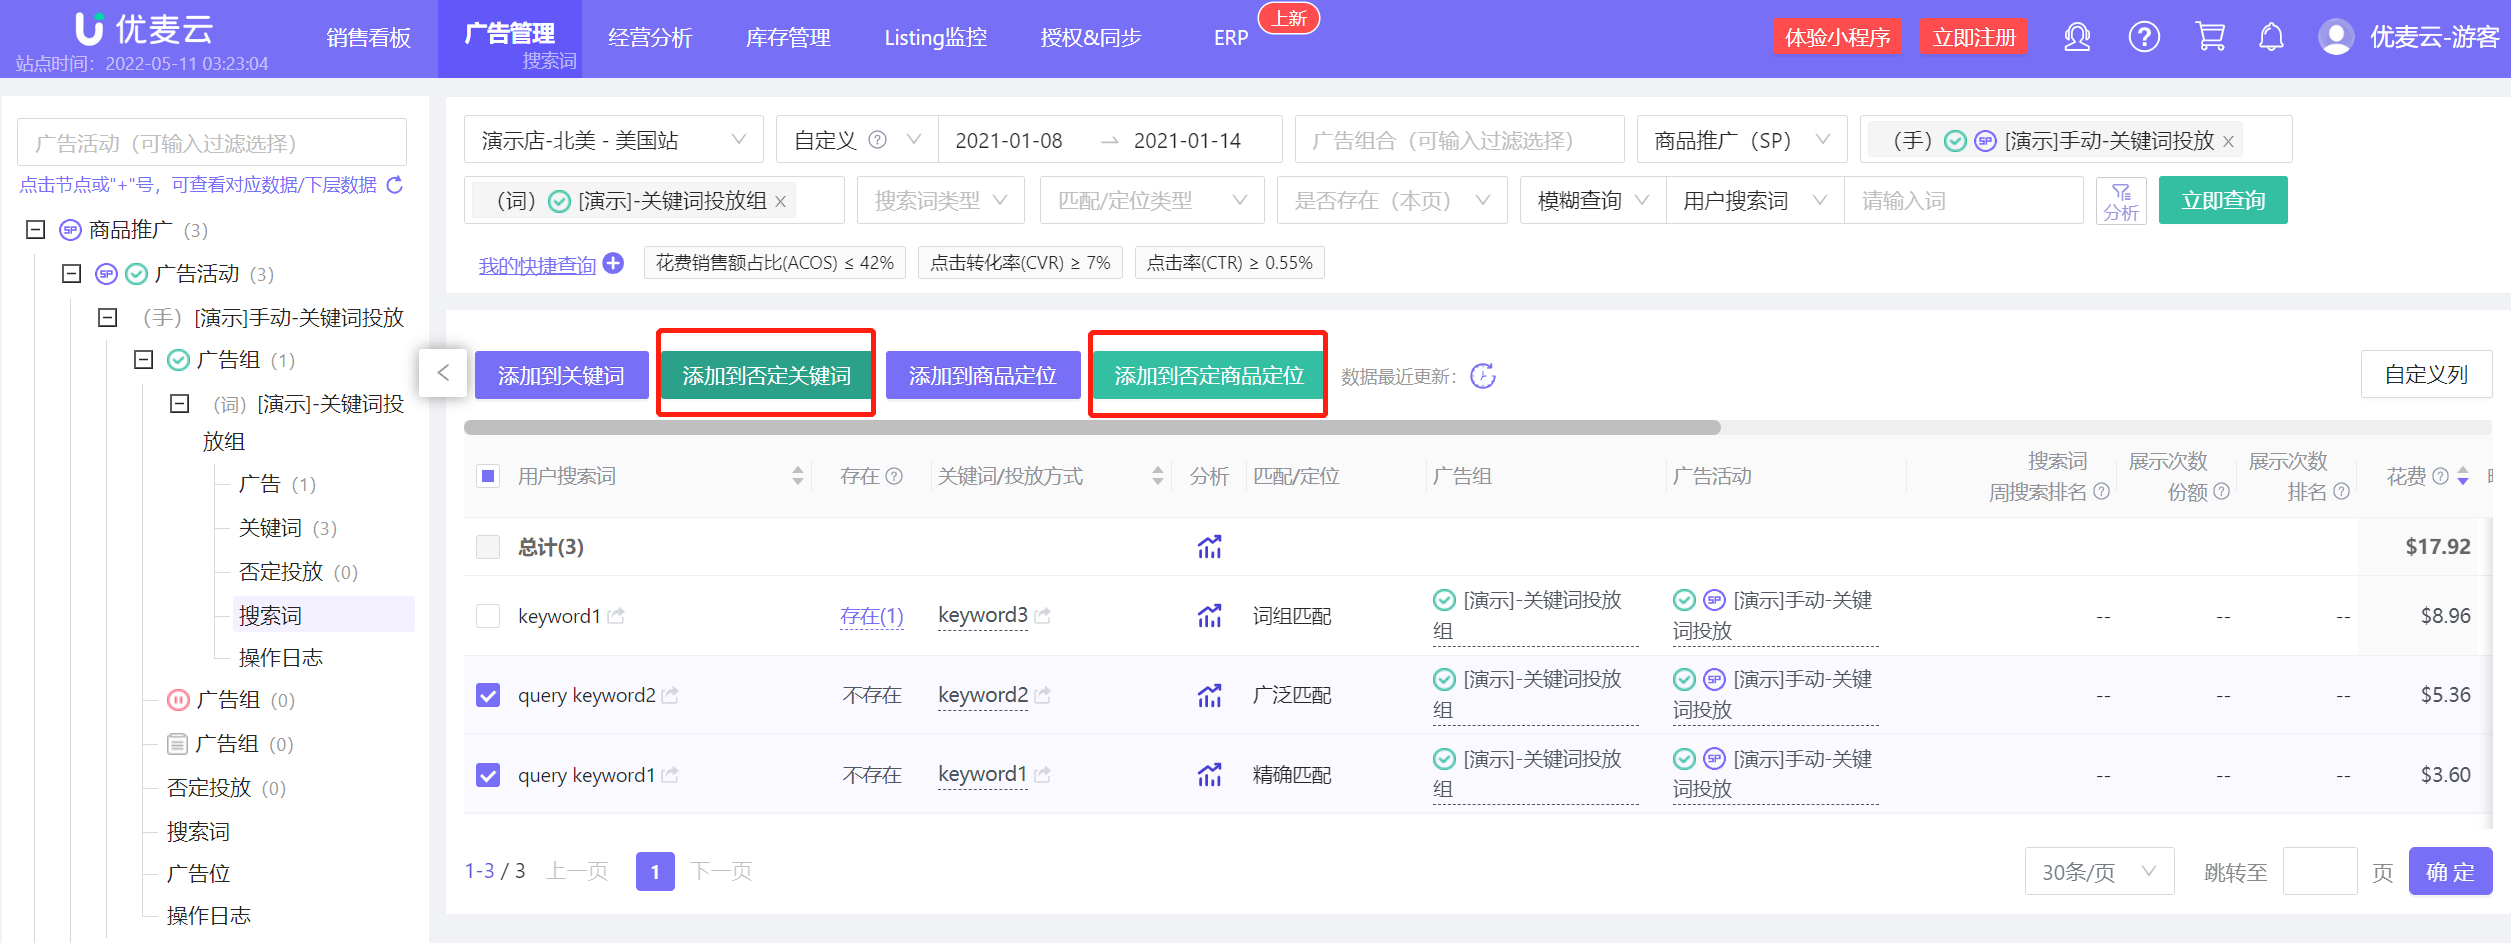Open the 库存管理 nav tab
The height and width of the screenshot is (943, 2511).
pyautogui.click(x=788, y=38)
